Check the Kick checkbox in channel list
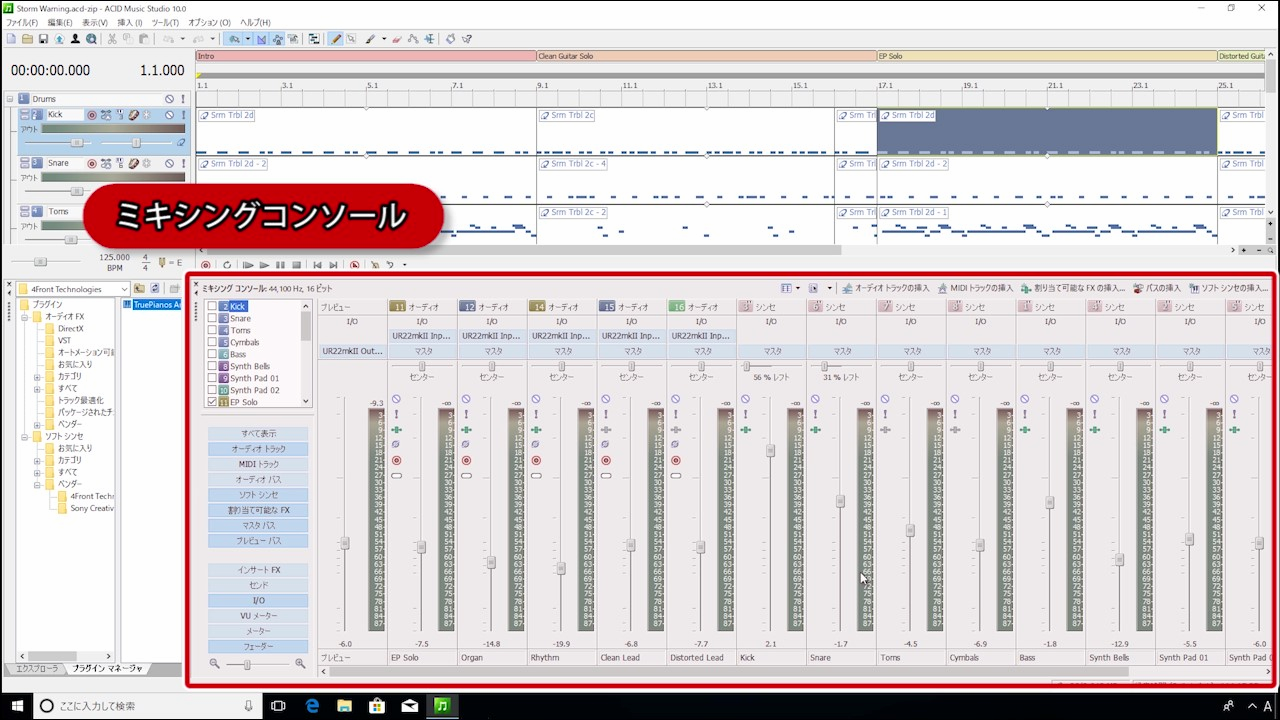1280x720 pixels. click(212, 306)
